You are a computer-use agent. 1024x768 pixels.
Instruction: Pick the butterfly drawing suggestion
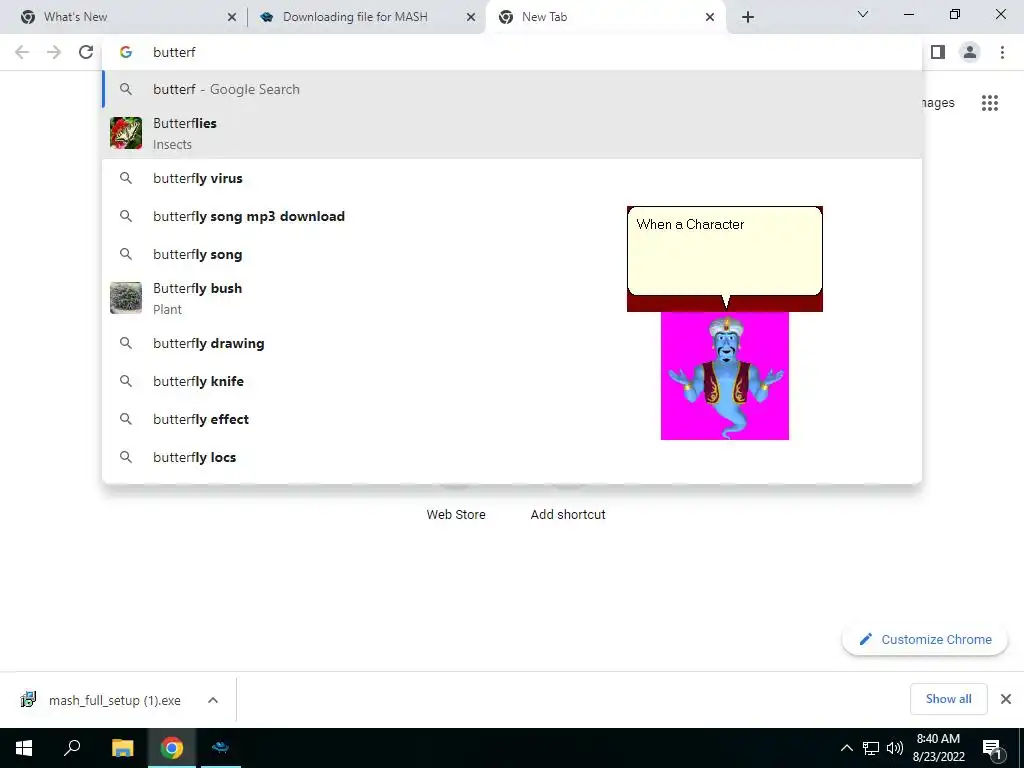(x=513, y=344)
